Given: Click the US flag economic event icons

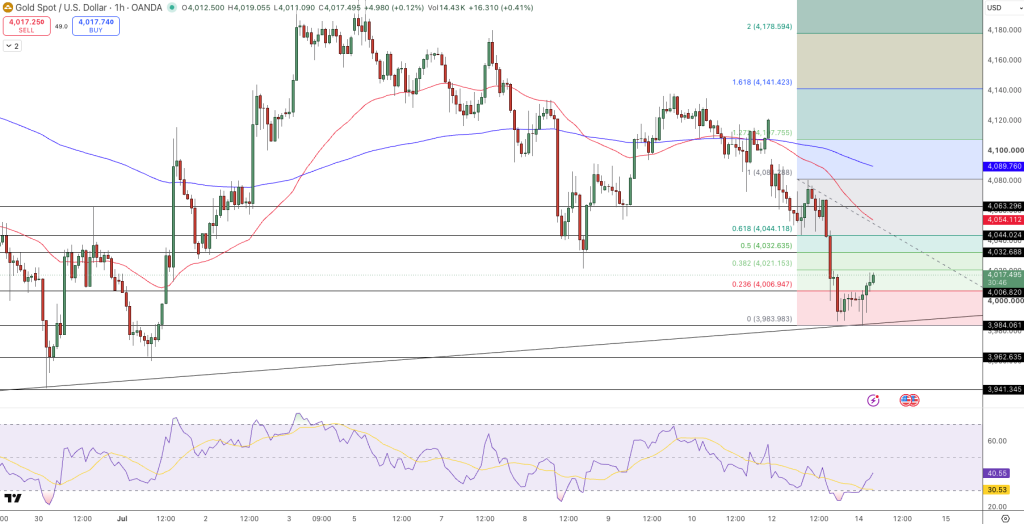Looking at the screenshot, I should 910,400.
